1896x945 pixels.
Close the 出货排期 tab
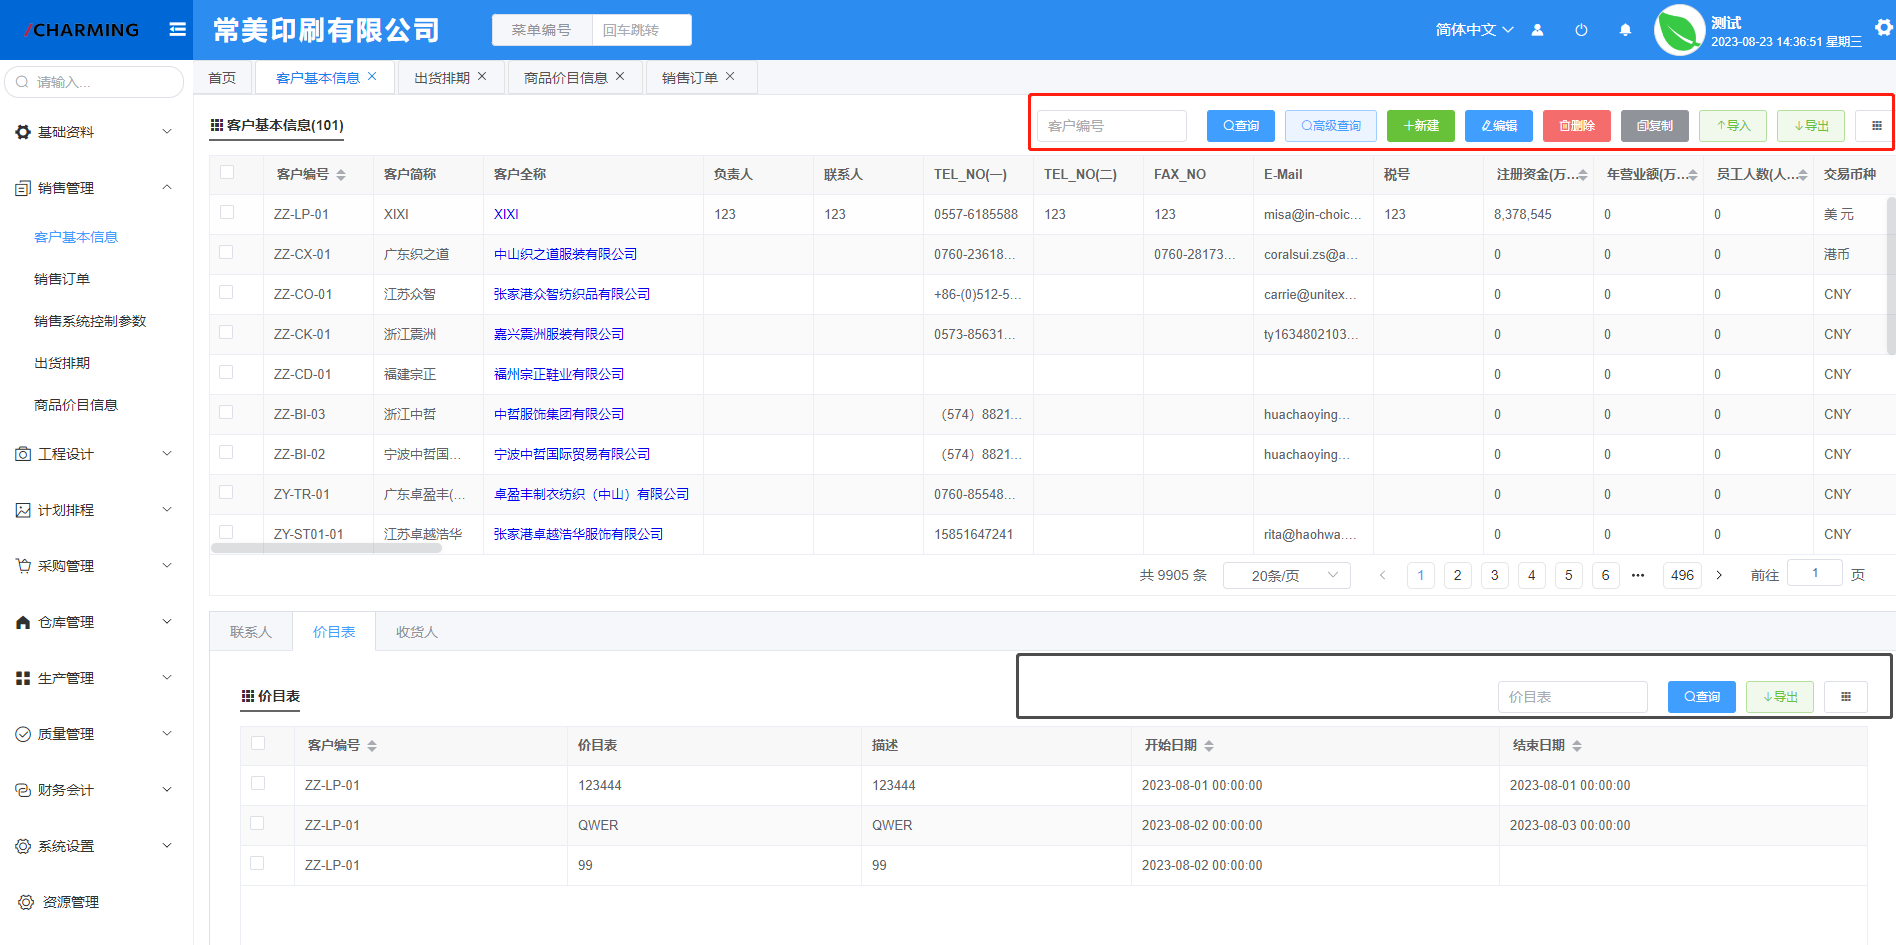(x=482, y=76)
